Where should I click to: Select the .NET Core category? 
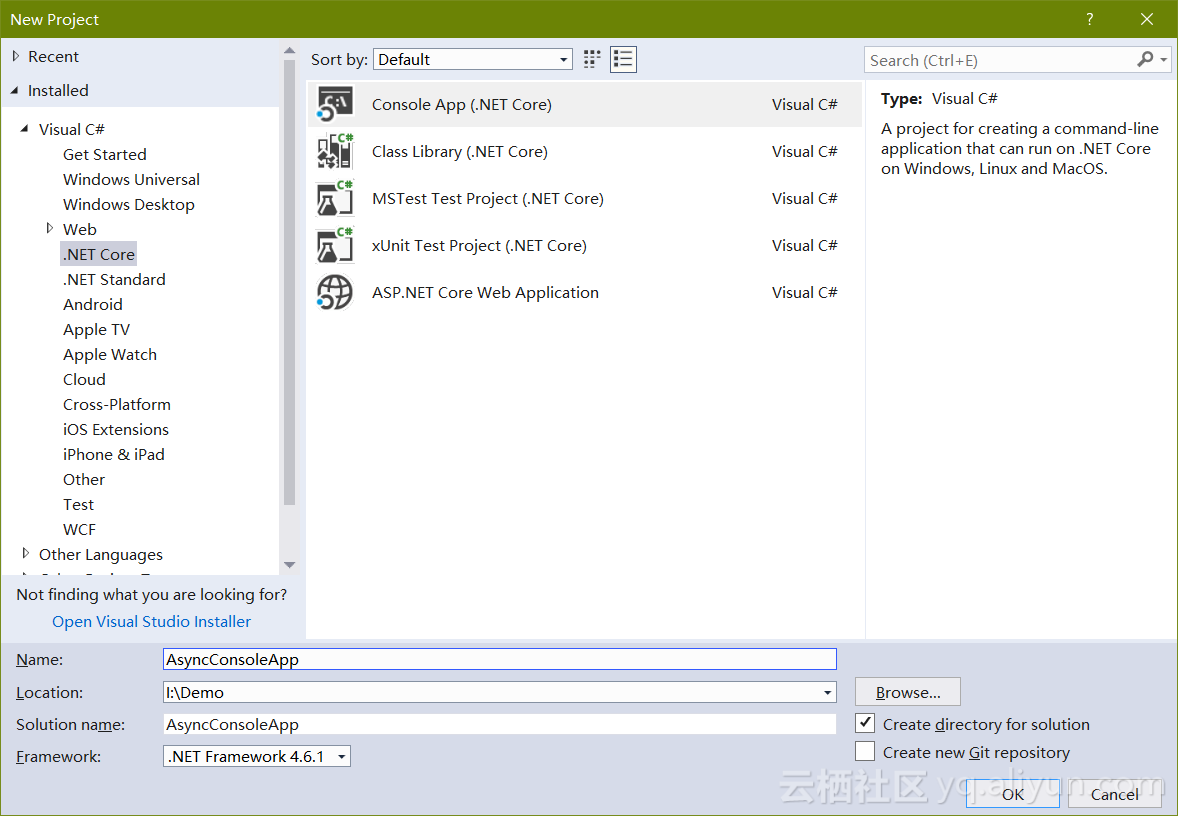(98, 254)
